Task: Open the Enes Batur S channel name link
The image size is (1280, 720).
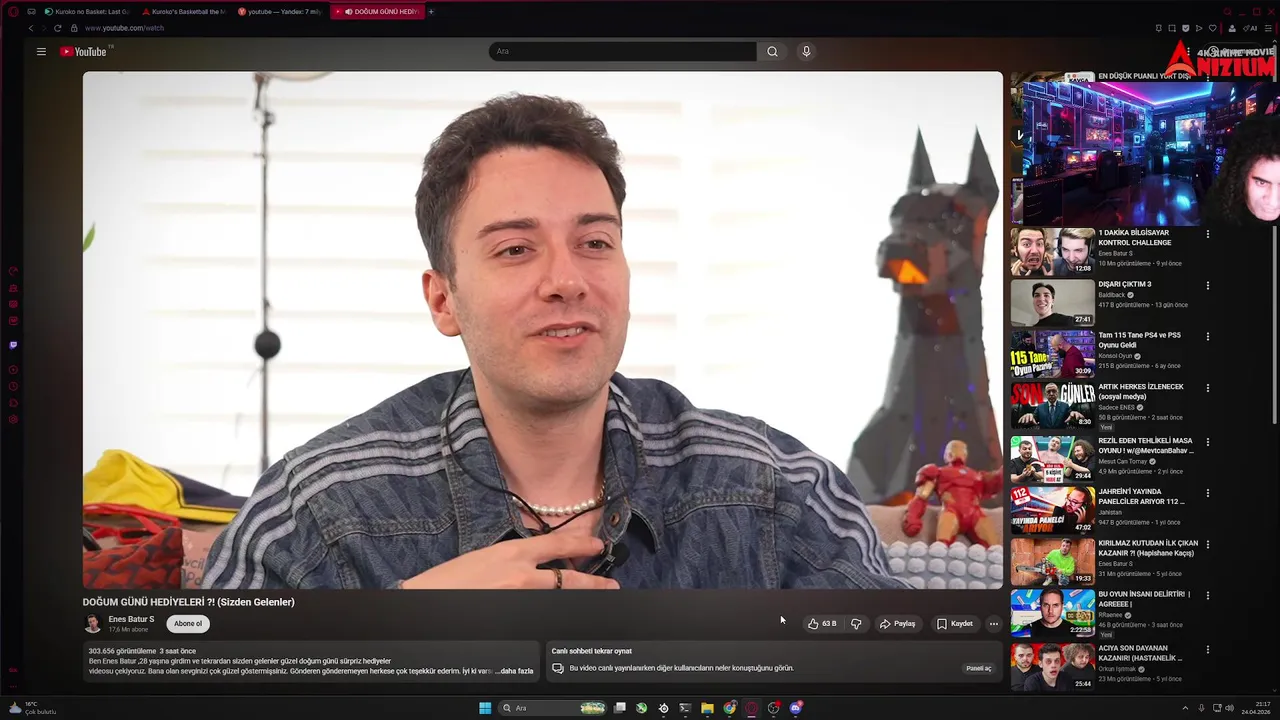Action: click(x=131, y=619)
